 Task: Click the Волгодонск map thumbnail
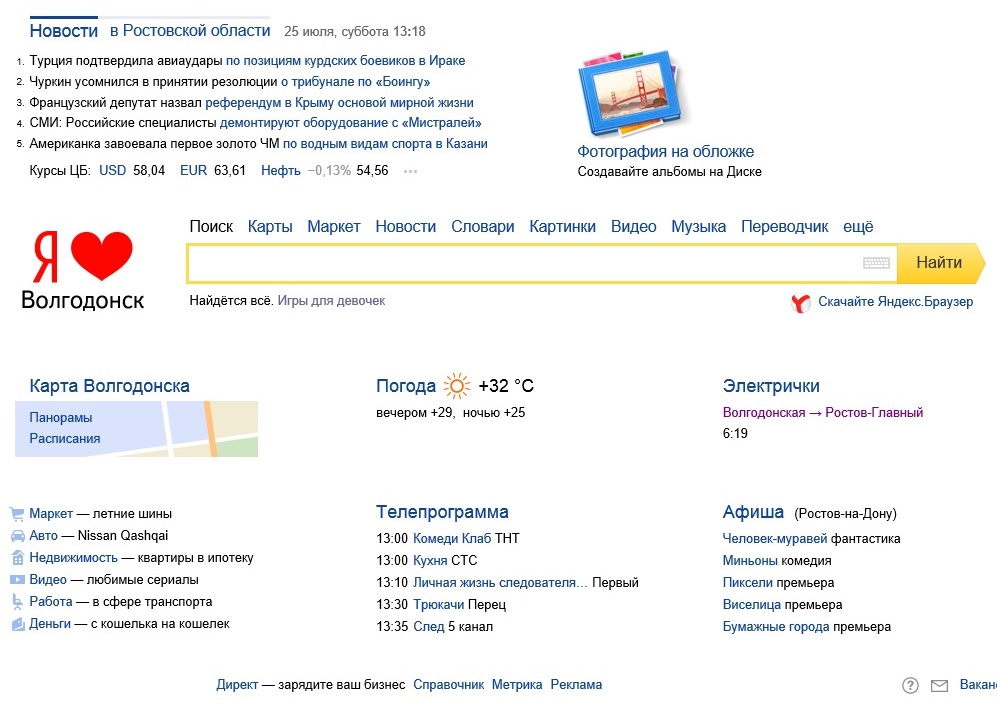136,429
